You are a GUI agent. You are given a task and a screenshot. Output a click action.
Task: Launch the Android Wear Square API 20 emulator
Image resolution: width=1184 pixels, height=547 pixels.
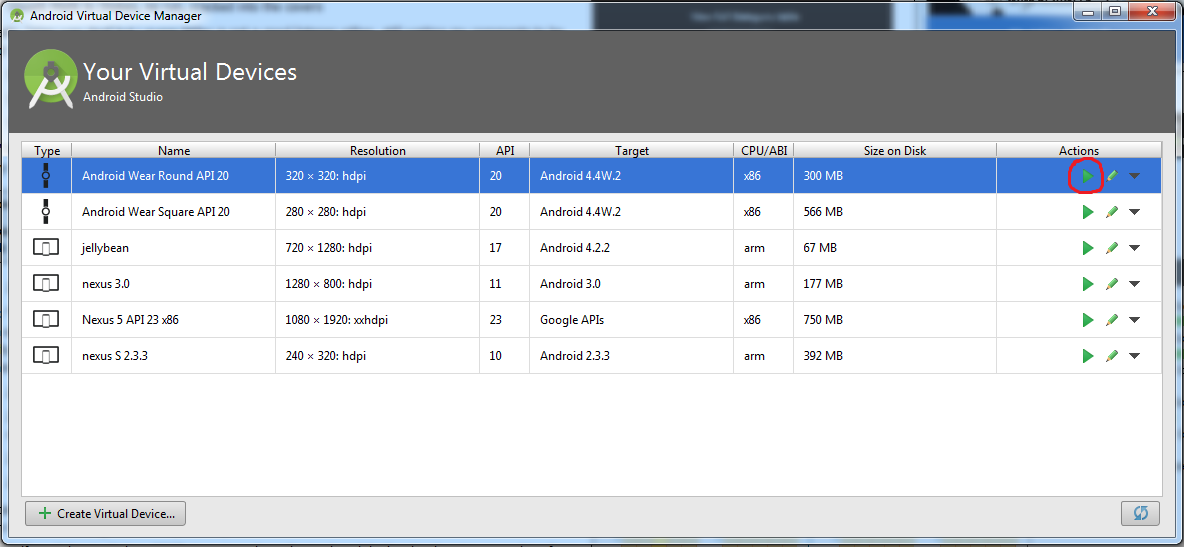point(1087,212)
